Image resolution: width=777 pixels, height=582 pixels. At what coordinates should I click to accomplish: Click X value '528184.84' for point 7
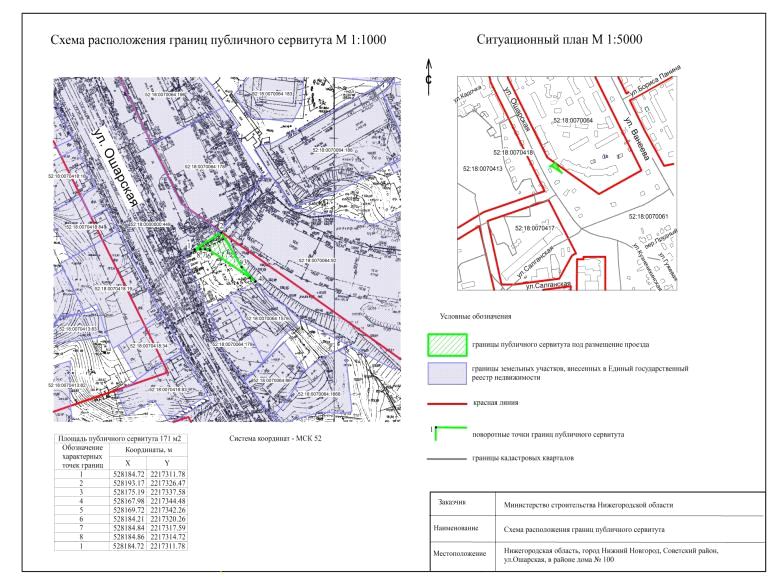pos(128,528)
